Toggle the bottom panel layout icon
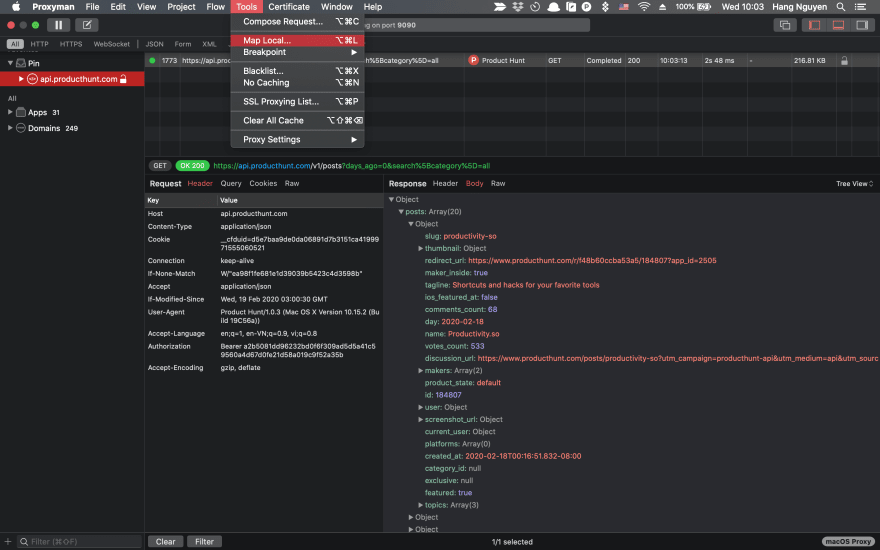880x550 pixels. pos(838,25)
